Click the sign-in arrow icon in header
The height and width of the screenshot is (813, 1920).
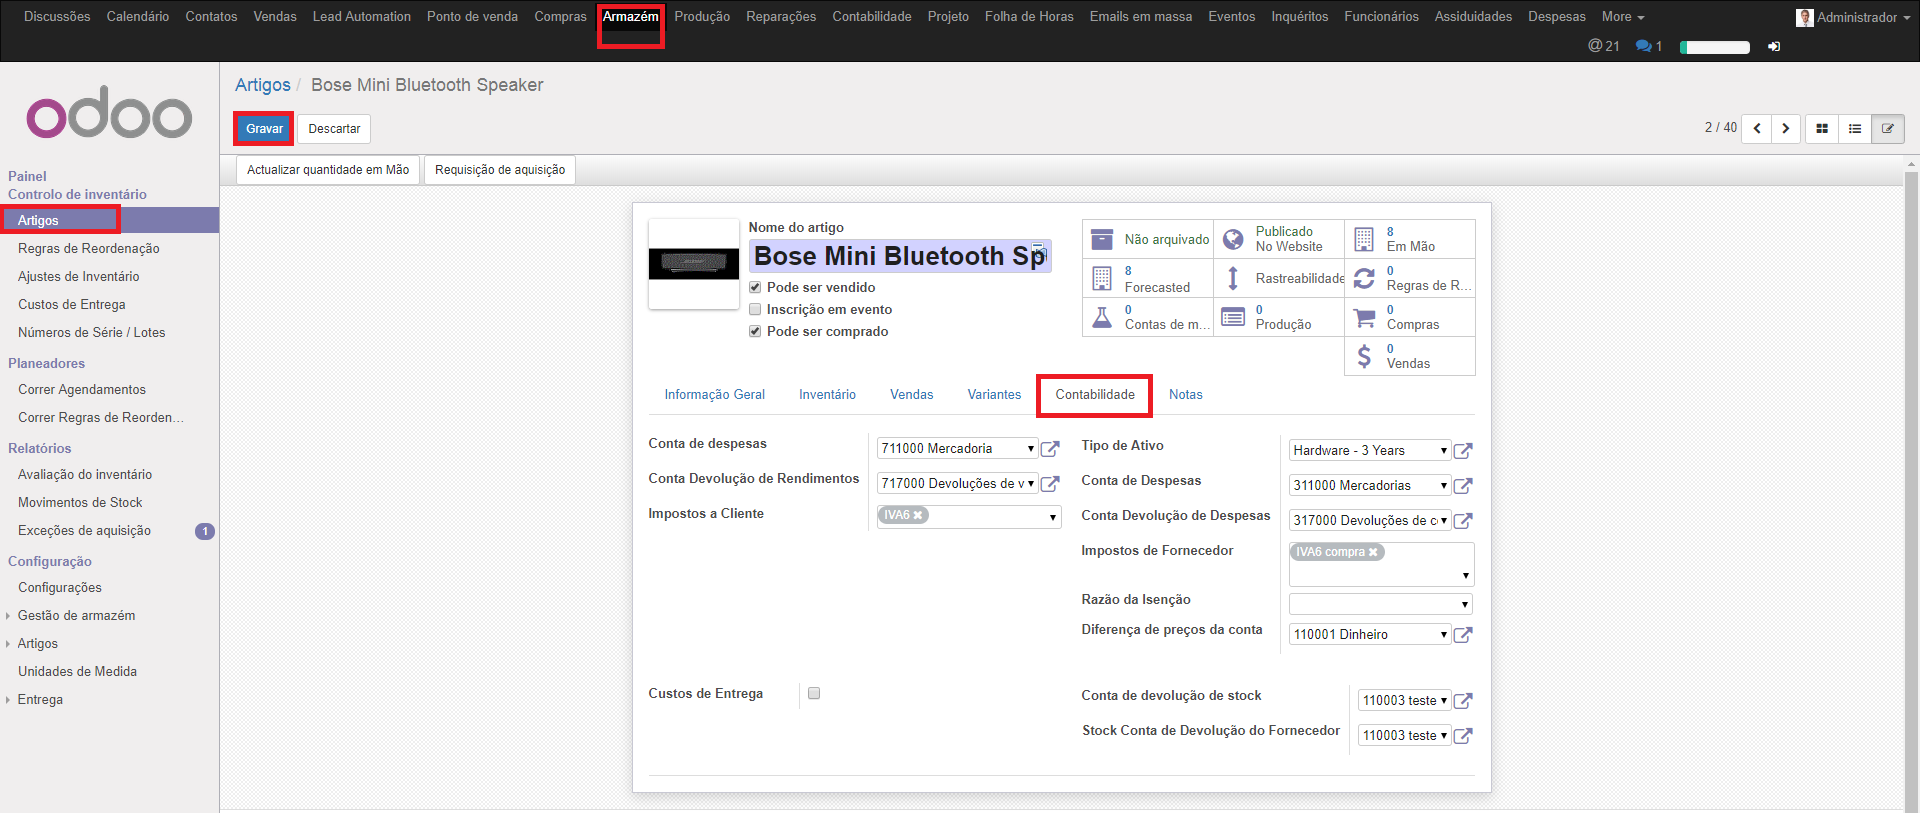(1774, 47)
